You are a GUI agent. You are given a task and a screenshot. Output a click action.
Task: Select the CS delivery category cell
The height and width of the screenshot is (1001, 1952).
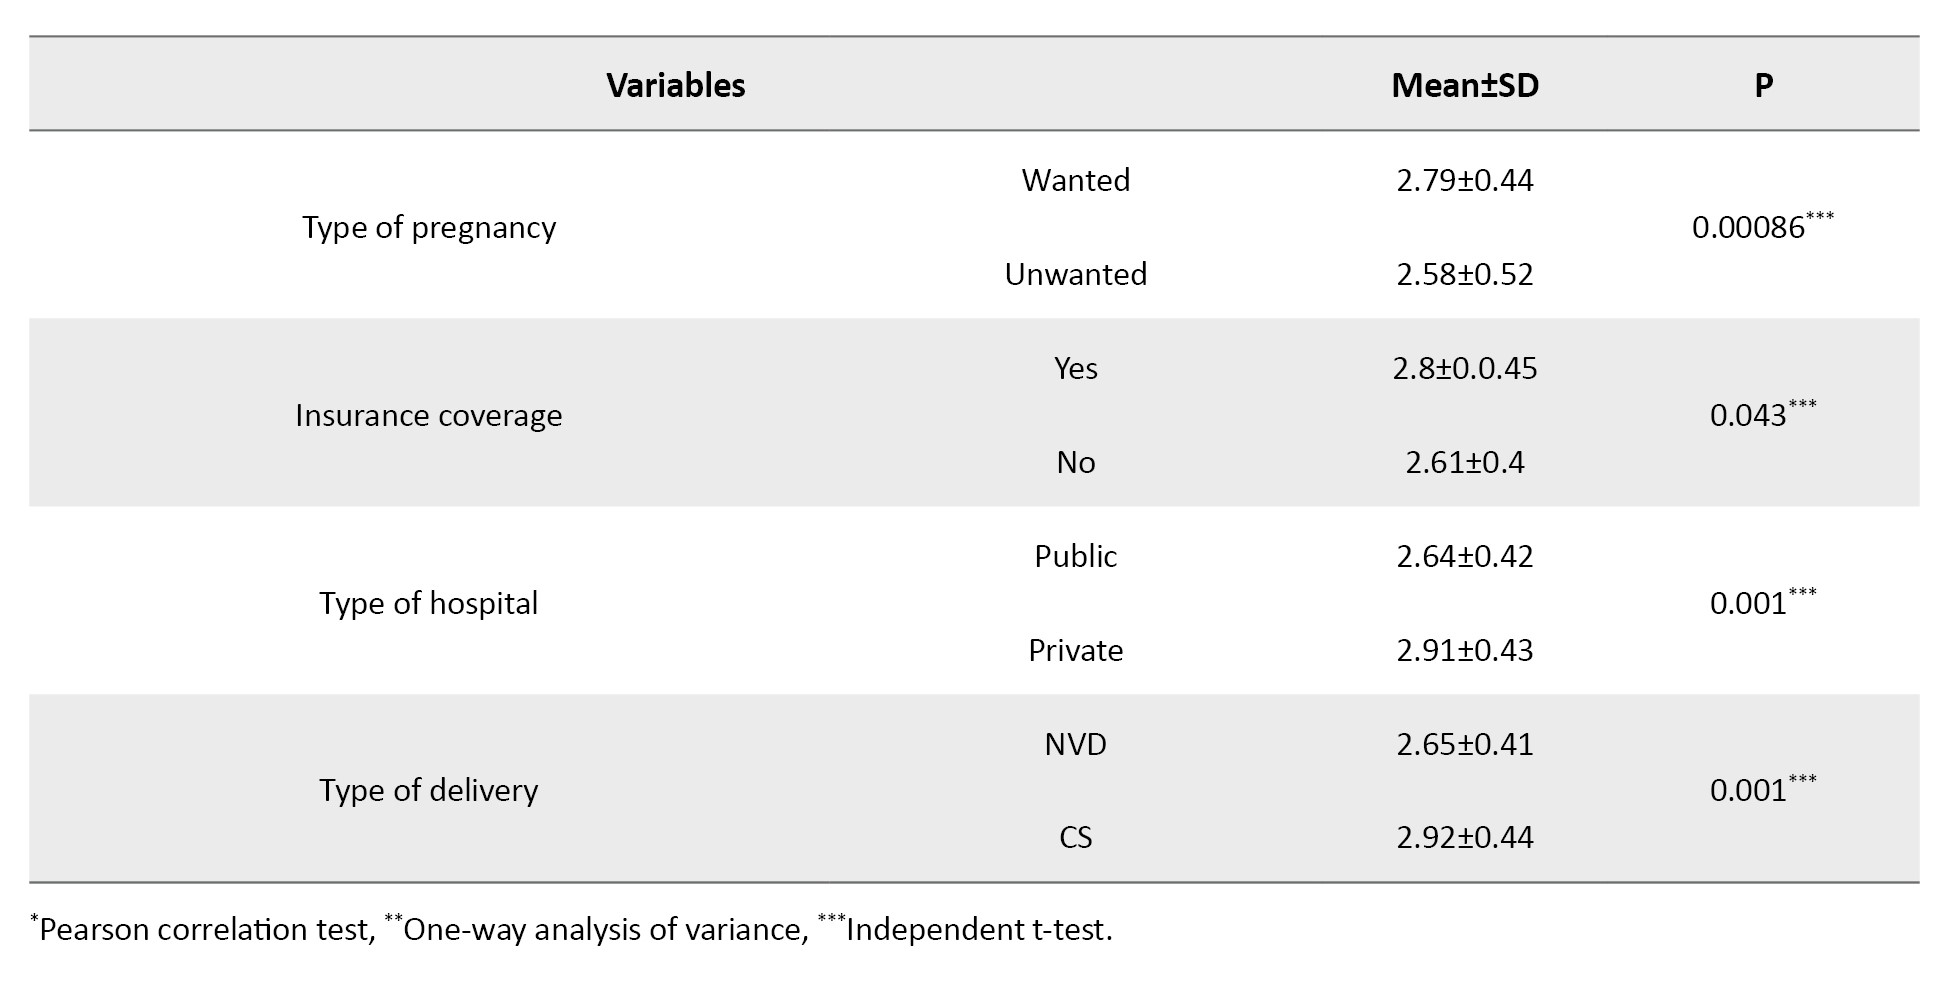coord(1075,838)
